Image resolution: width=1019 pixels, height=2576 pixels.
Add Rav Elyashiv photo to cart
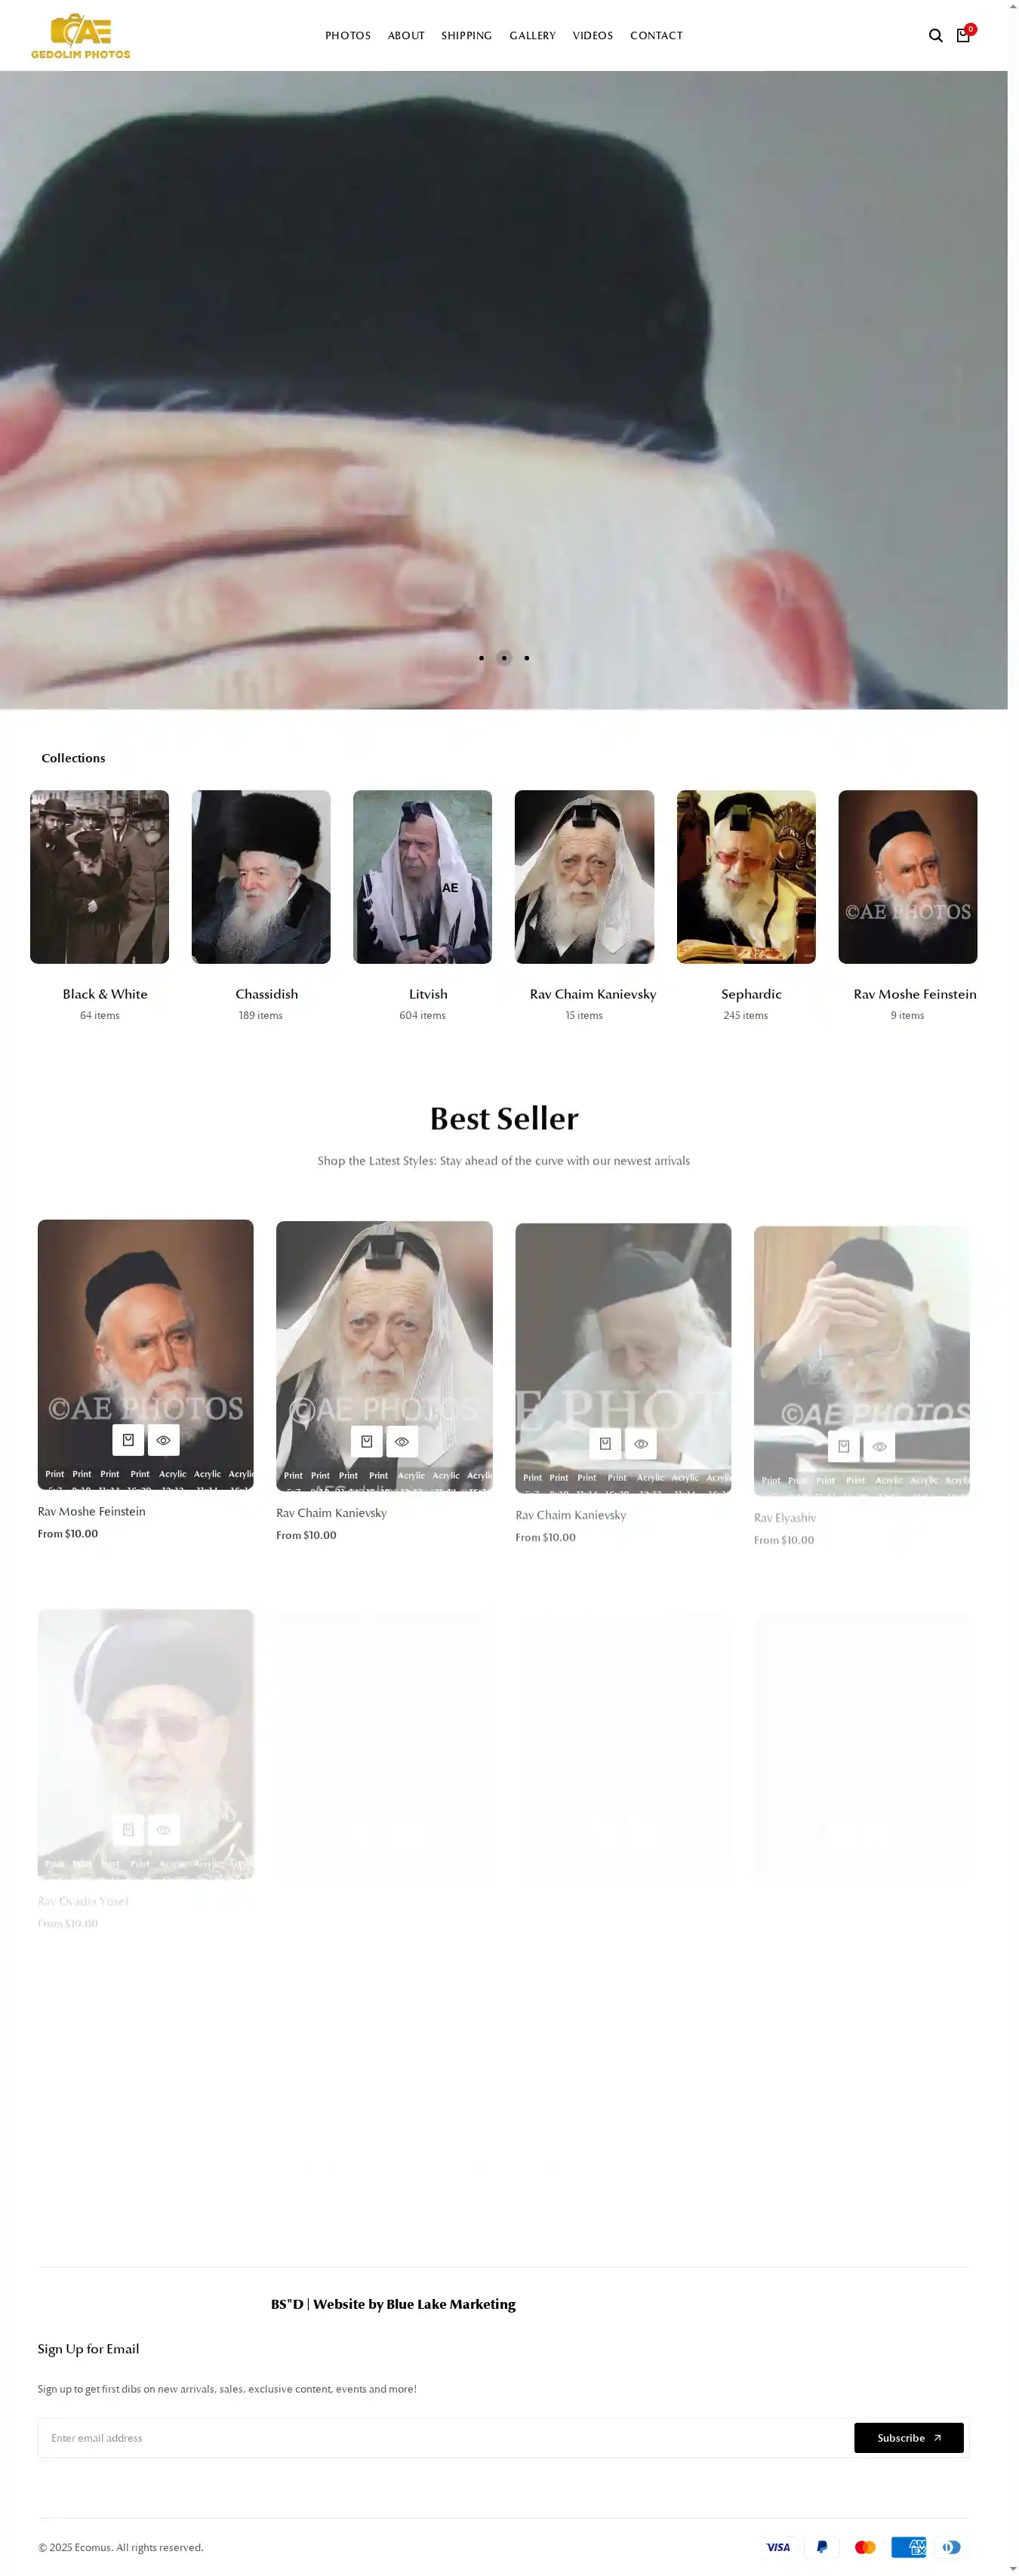click(844, 1446)
